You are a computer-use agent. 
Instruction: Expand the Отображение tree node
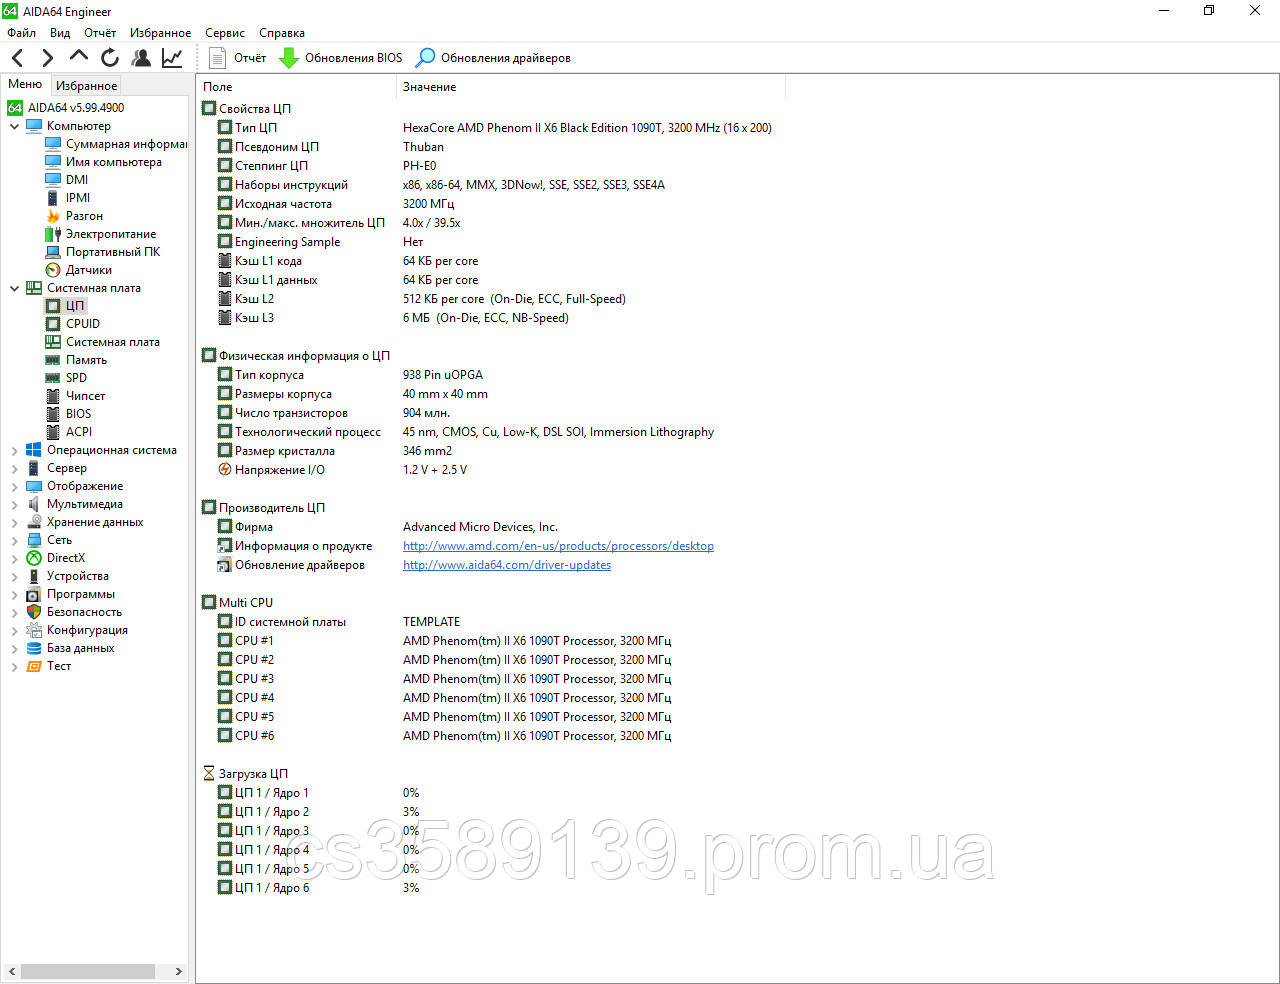click(x=14, y=486)
